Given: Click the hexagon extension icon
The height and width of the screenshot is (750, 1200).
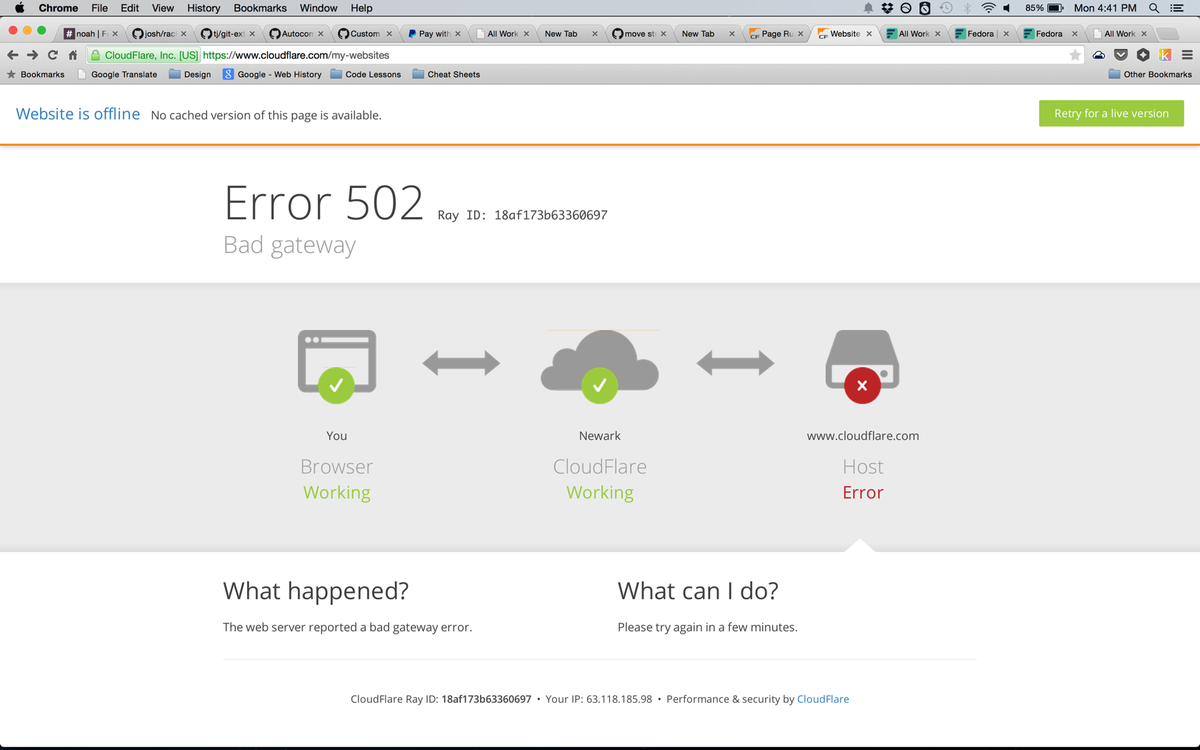Looking at the screenshot, I should pyautogui.click(x=1143, y=55).
